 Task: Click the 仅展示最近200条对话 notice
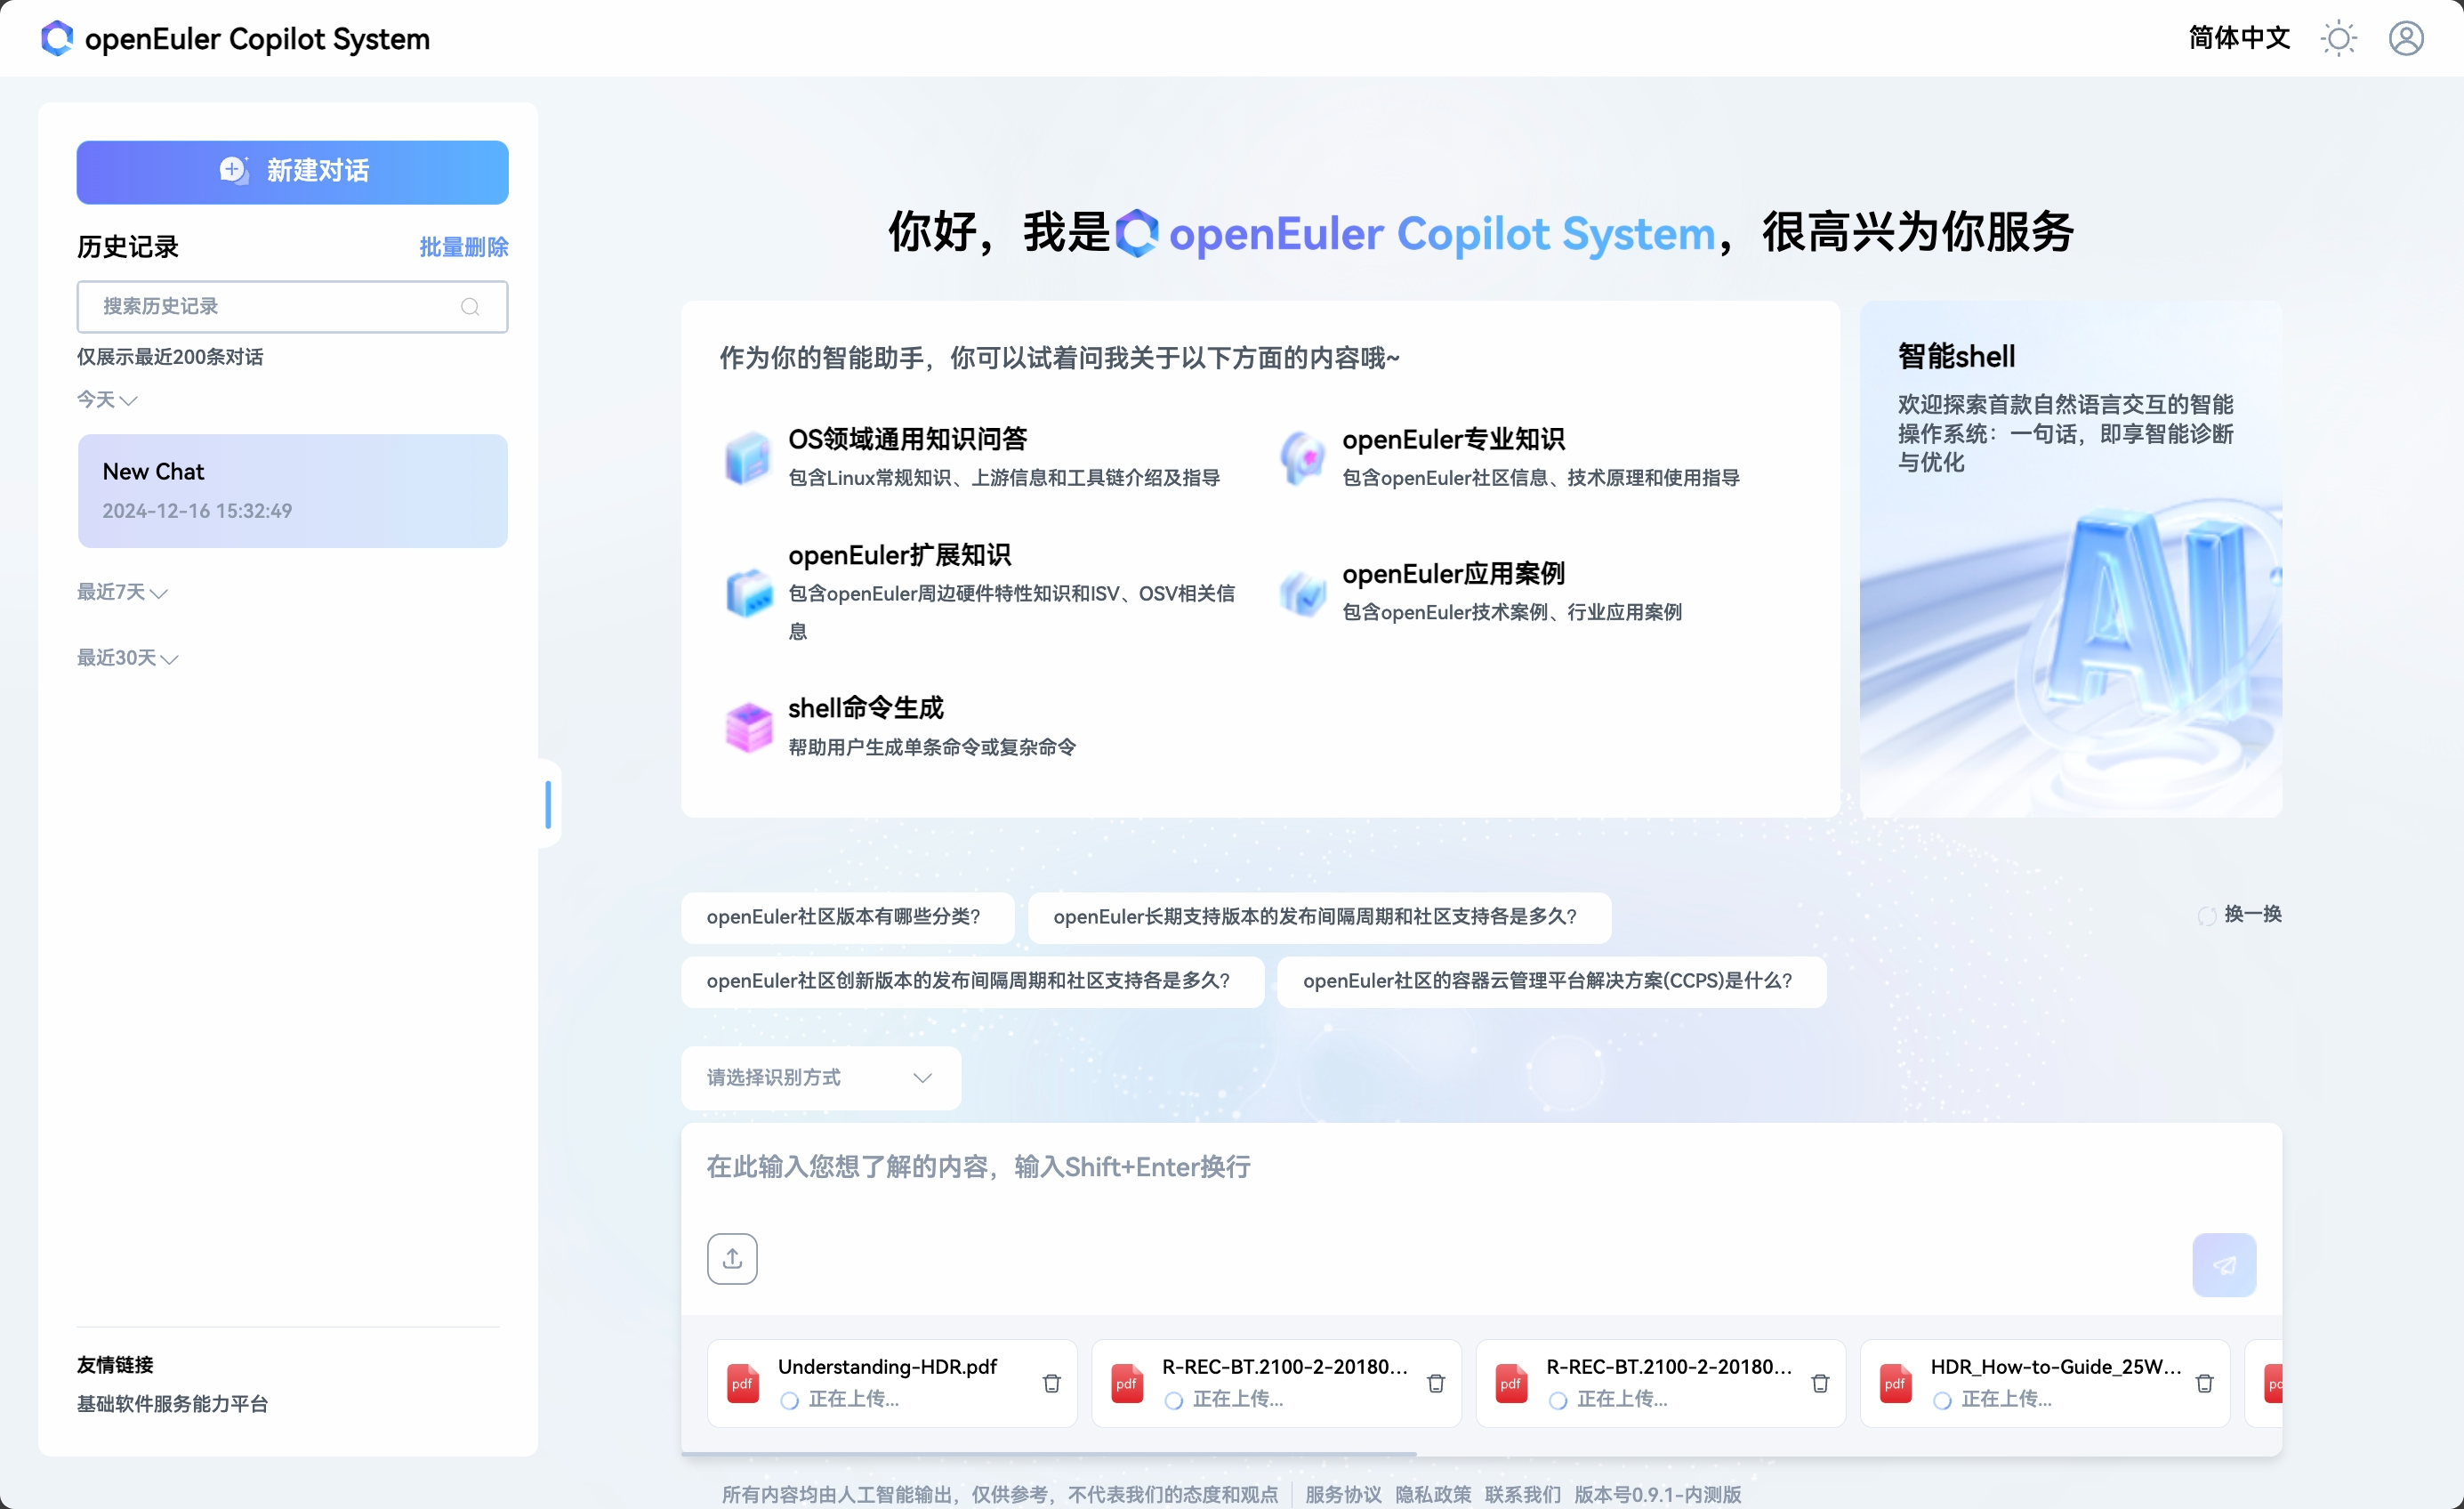pyautogui.click(x=170, y=357)
